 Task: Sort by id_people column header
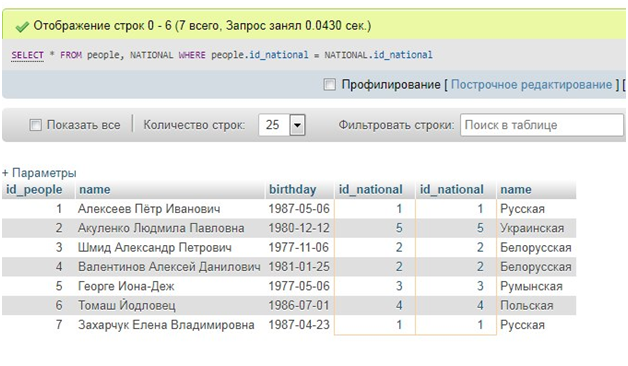pos(34,189)
